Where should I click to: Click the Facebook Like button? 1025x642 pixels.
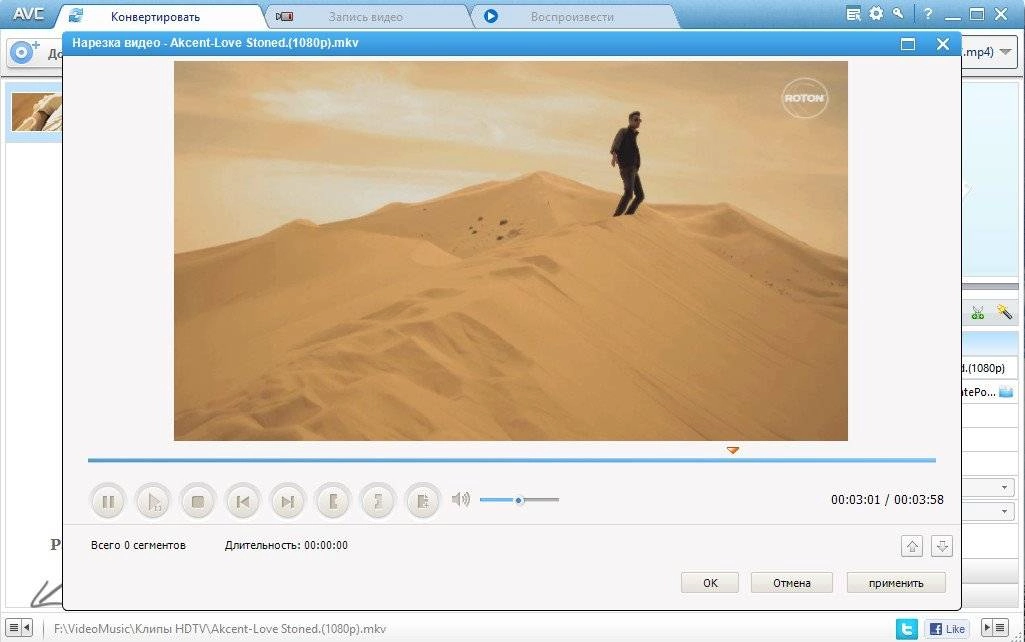947,629
